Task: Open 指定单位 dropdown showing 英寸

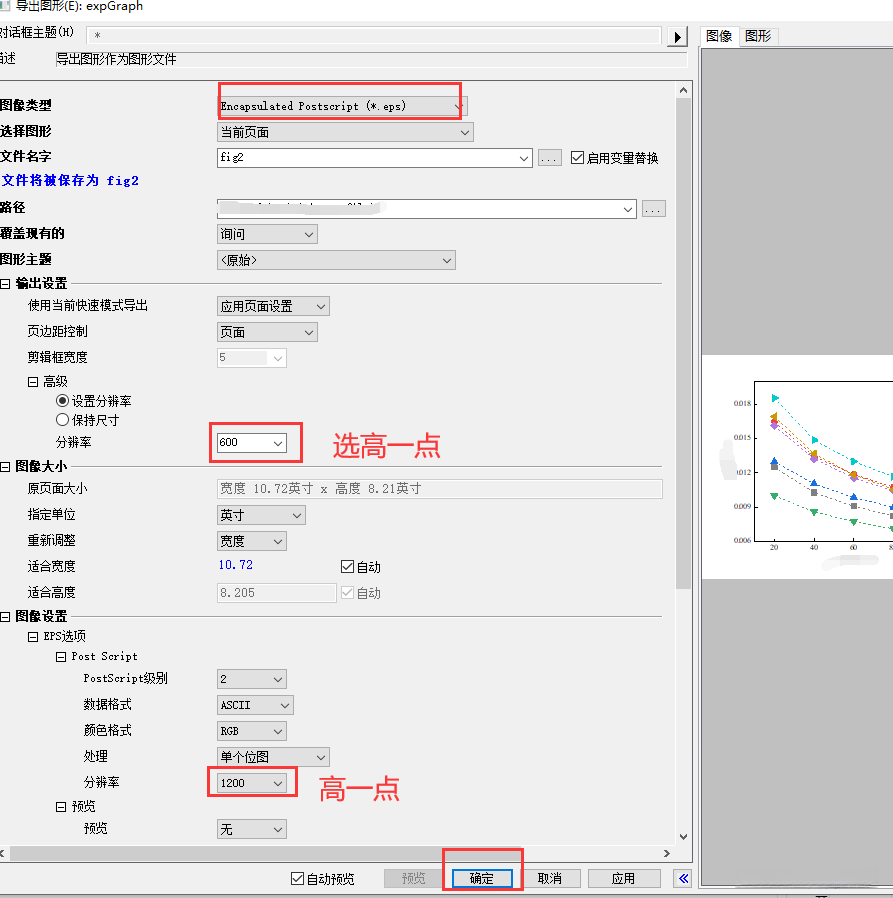Action: click(261, 515)
